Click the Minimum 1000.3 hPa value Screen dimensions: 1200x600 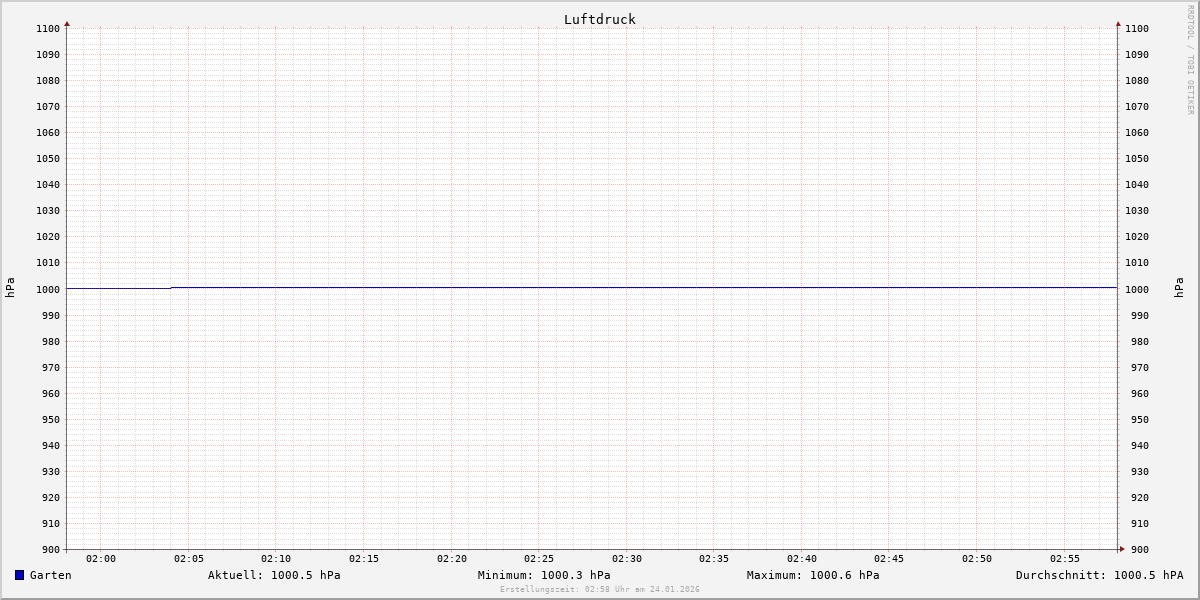544,575
